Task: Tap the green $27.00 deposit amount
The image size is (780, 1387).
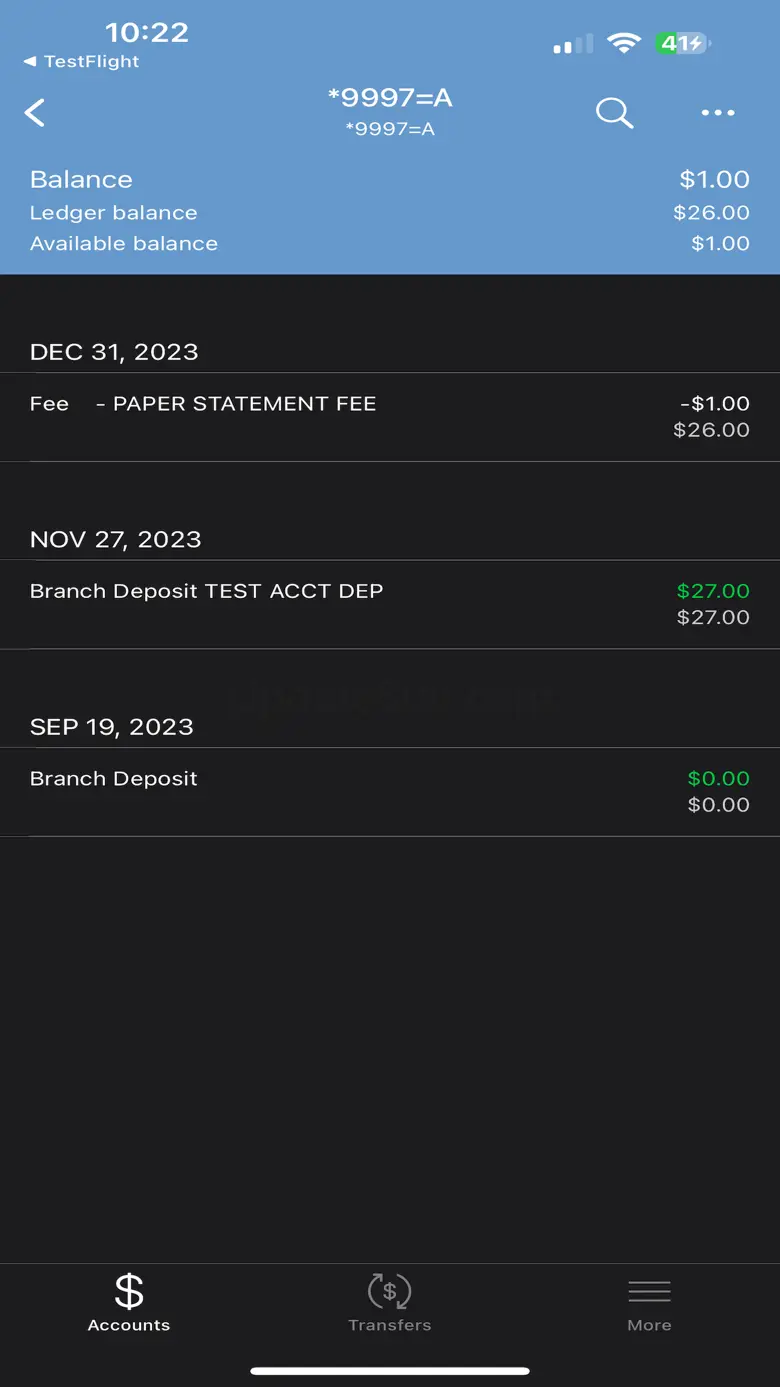Action: pyautogui.click(x=713, y=591)
